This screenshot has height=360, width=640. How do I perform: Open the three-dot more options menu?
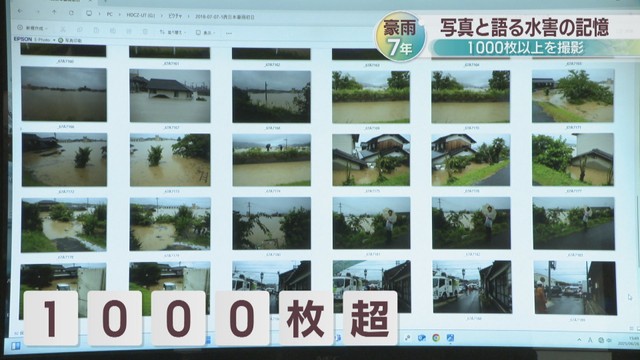(229, 33)
